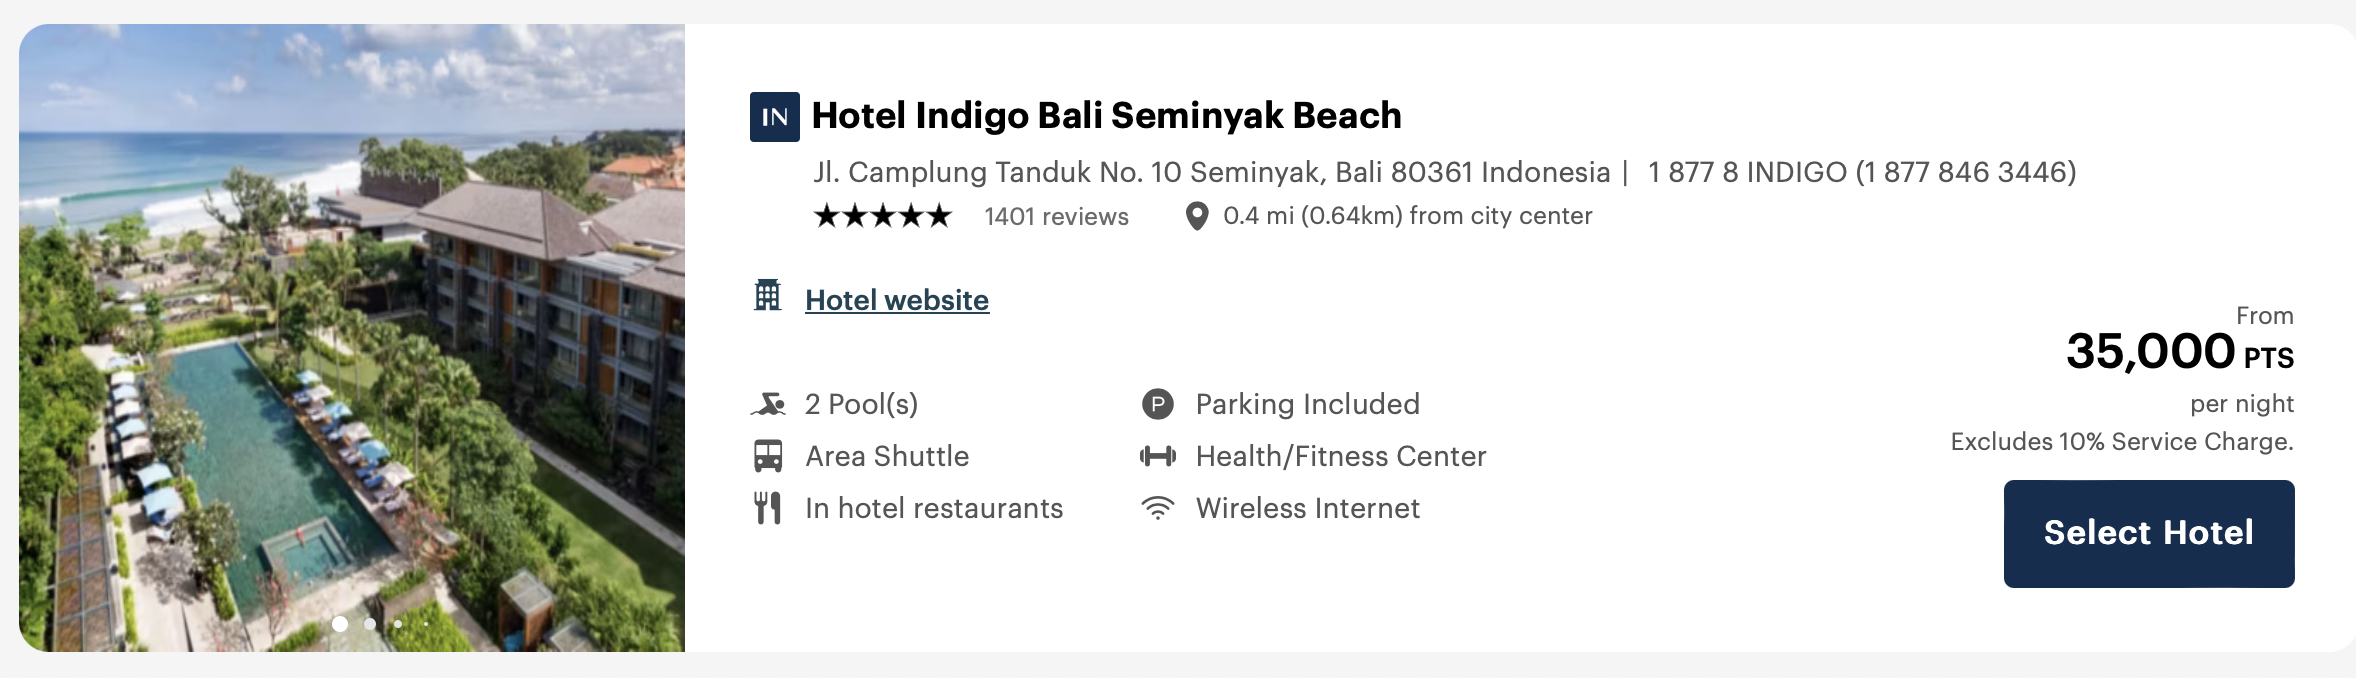Select the first photo carousel dot
2356x678 pixels.
tap(340, 624)
